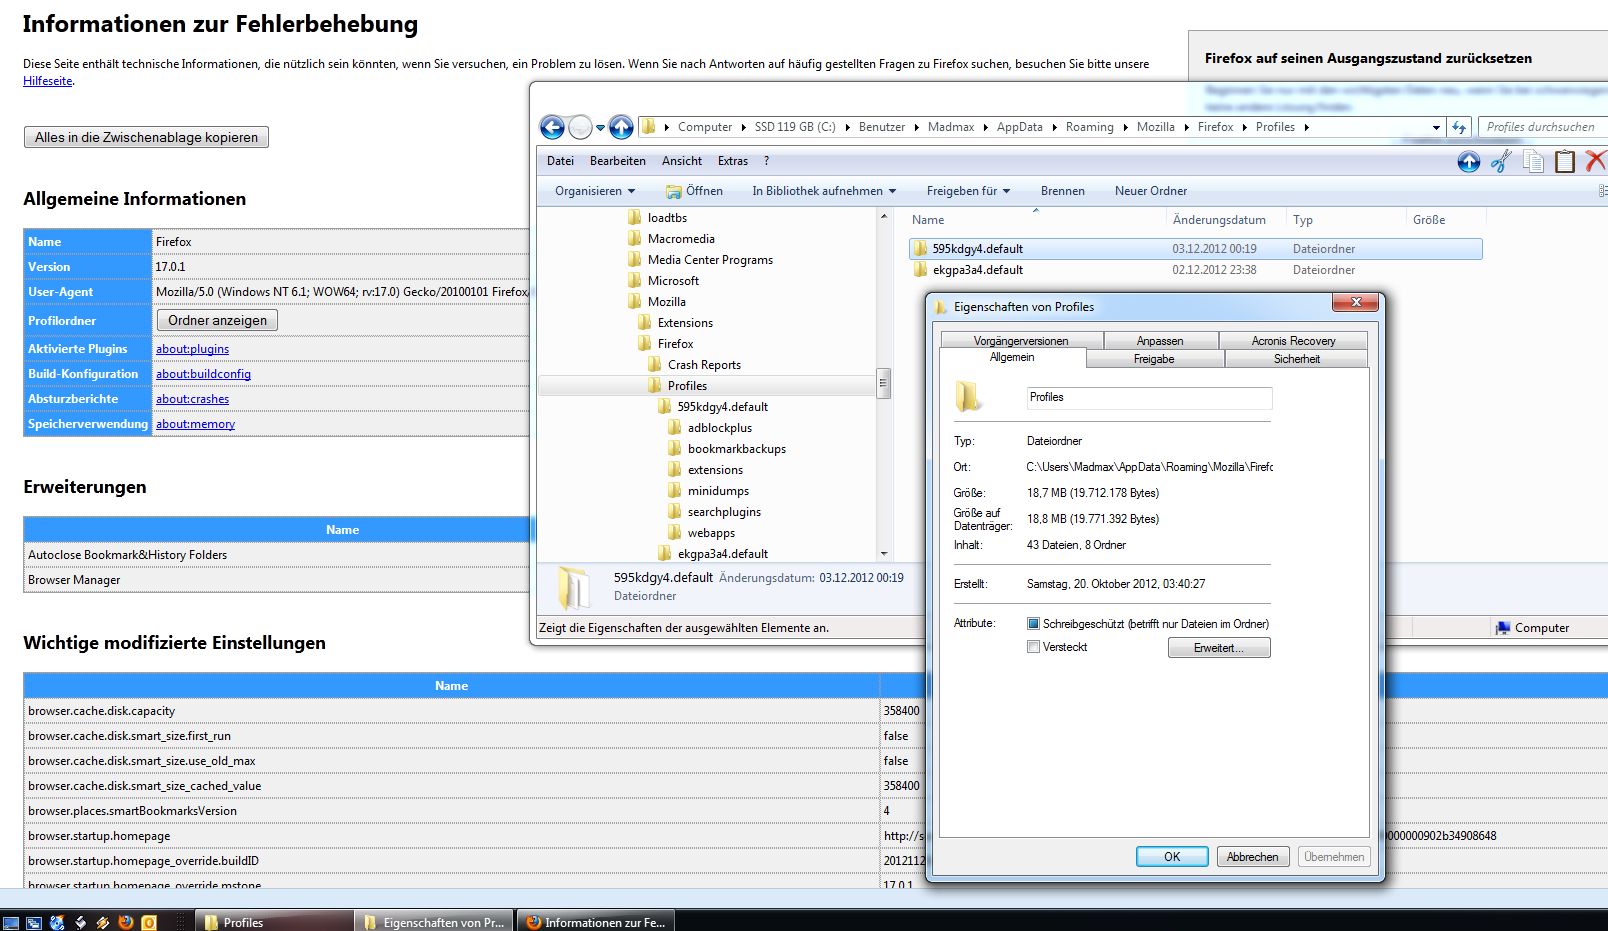Click the clipboard Paste icon
The width and height of the screenshot is (1608, 931).
1565,161
